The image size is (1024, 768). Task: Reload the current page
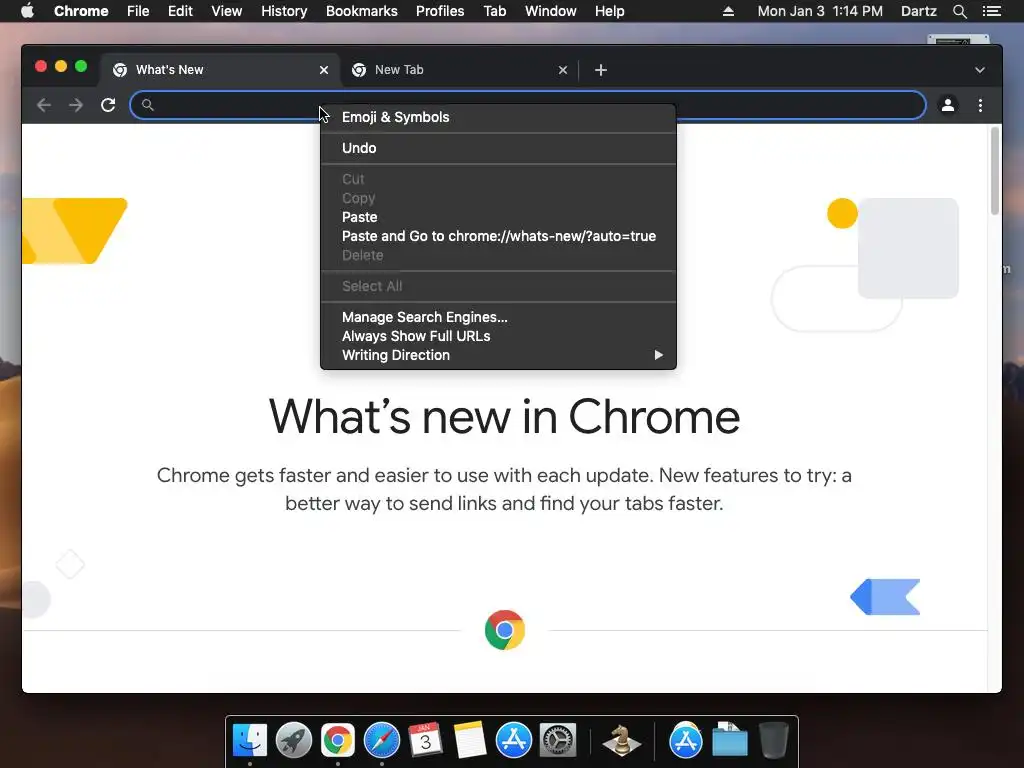[108, 105]
